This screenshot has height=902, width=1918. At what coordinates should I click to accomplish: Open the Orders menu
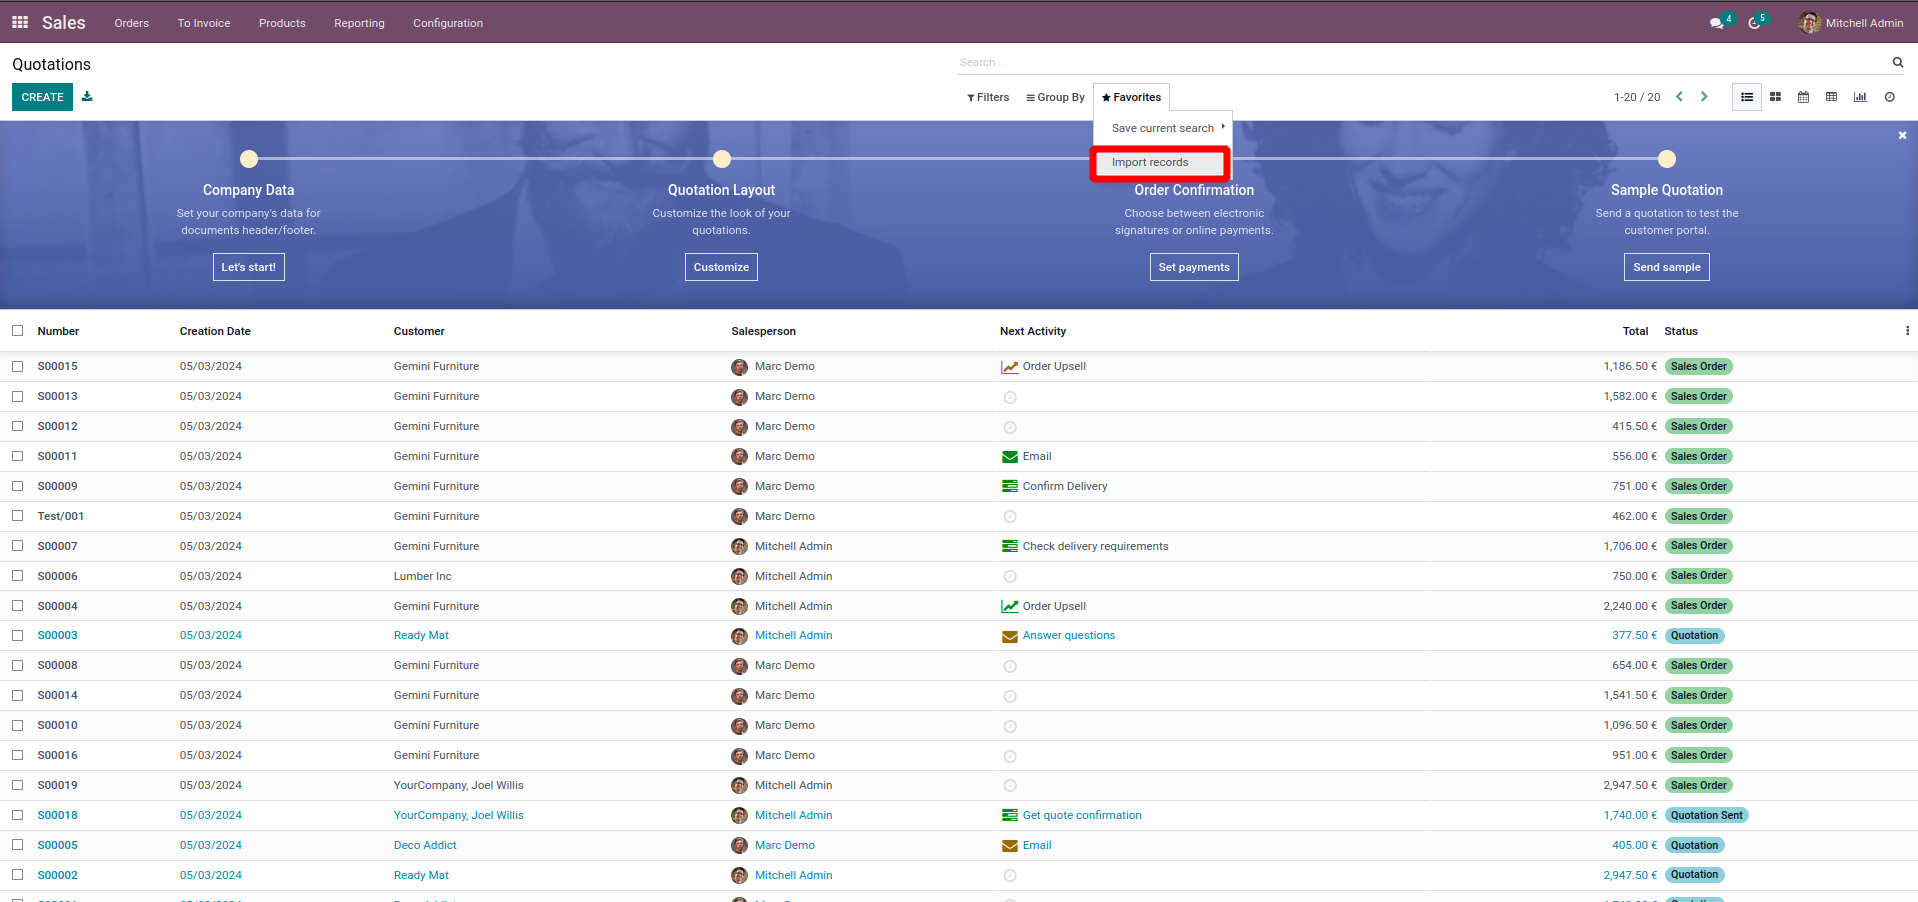[131, 23]
